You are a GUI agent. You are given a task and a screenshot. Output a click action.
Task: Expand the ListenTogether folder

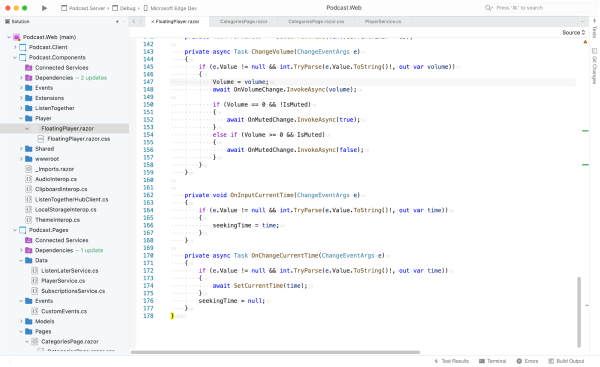click(21, 108)
